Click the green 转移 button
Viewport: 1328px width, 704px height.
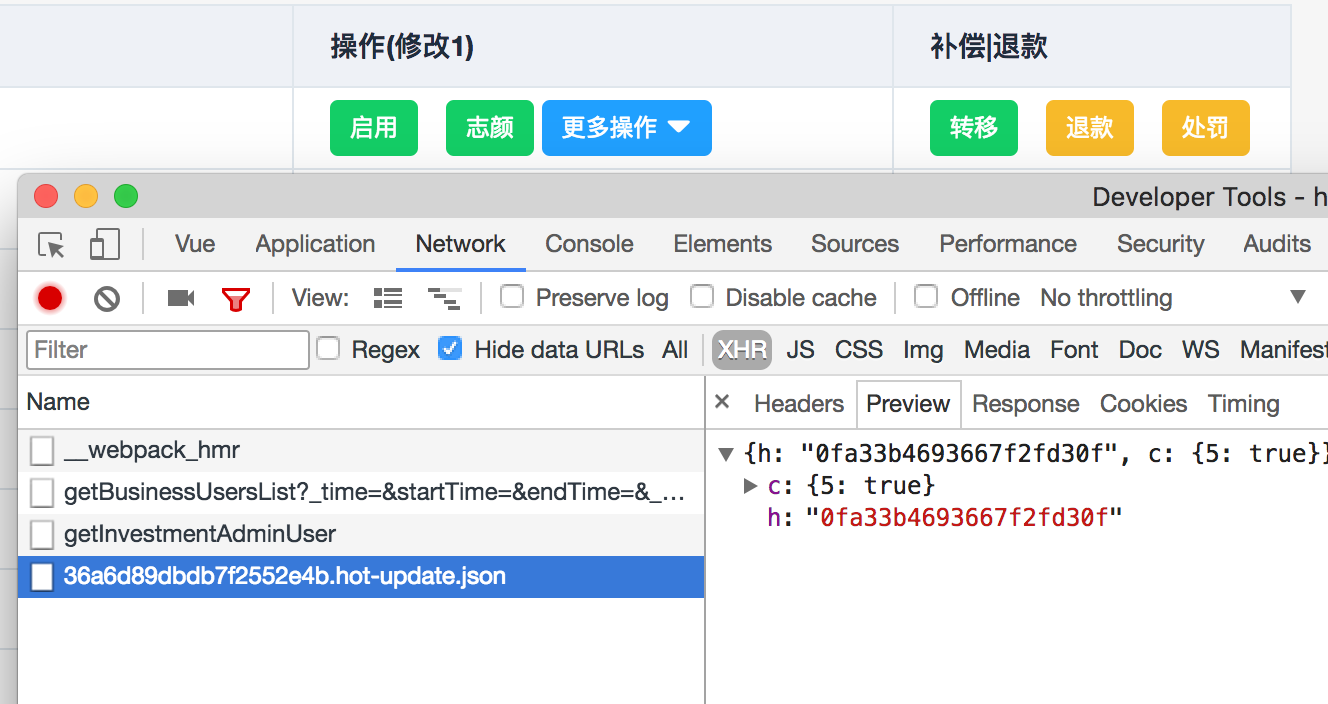point(974,128)
